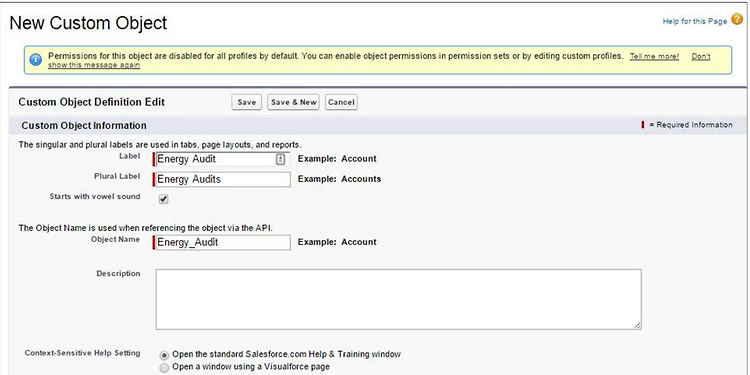Click the Custom Object Definition Edit heading

coord(91,102)
